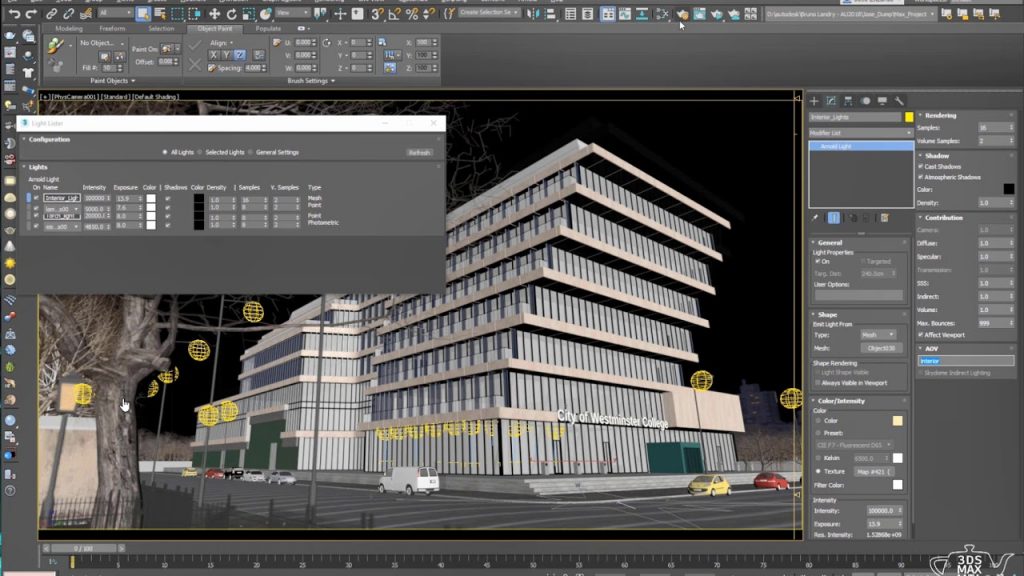Open Select by Name on the toolbar
This screenshot has width=1024, height=576.
click(x=158, y=13)
